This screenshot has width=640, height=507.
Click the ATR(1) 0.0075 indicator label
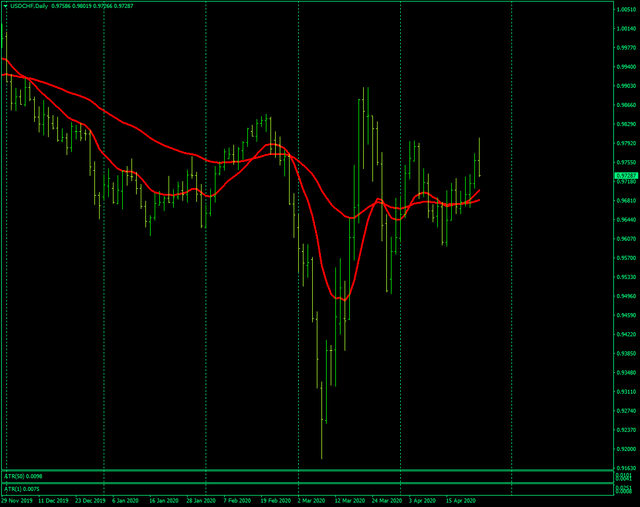pyautogui.click(x=22, y=489)
